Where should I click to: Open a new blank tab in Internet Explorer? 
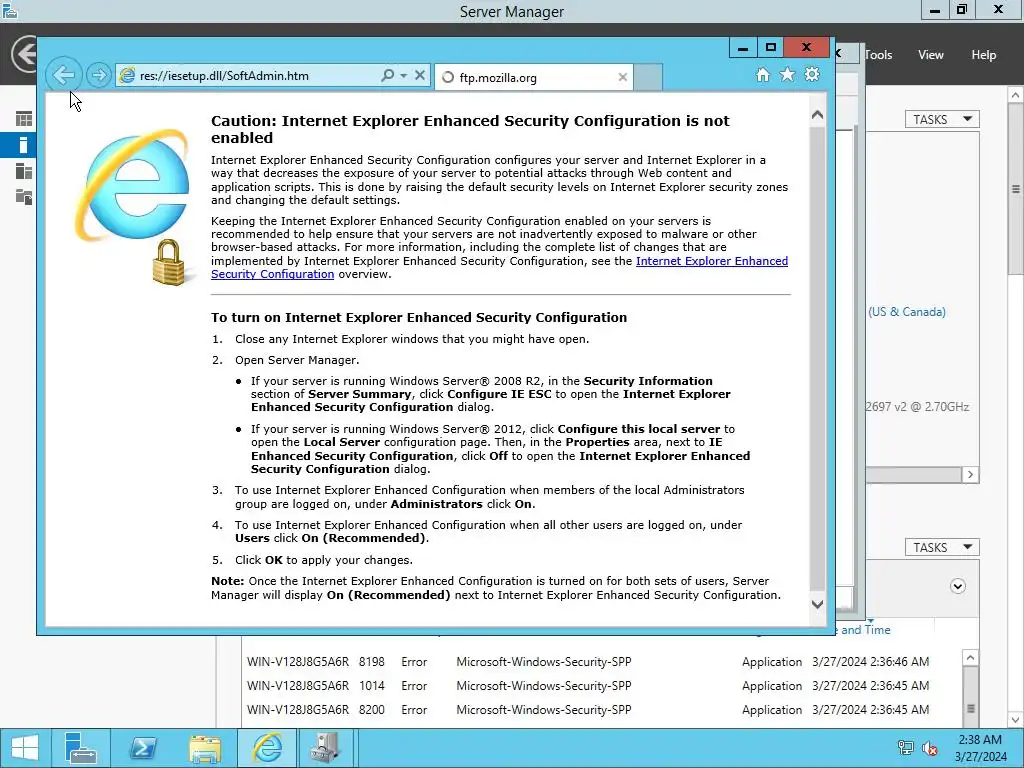648,77
